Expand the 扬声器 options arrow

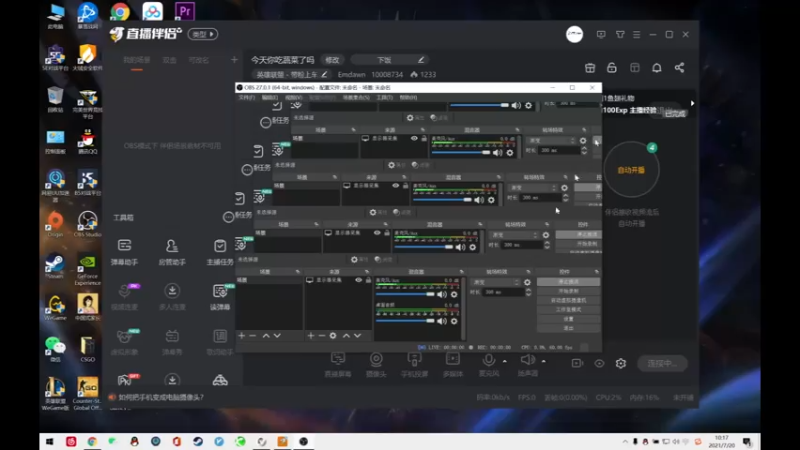543,361
